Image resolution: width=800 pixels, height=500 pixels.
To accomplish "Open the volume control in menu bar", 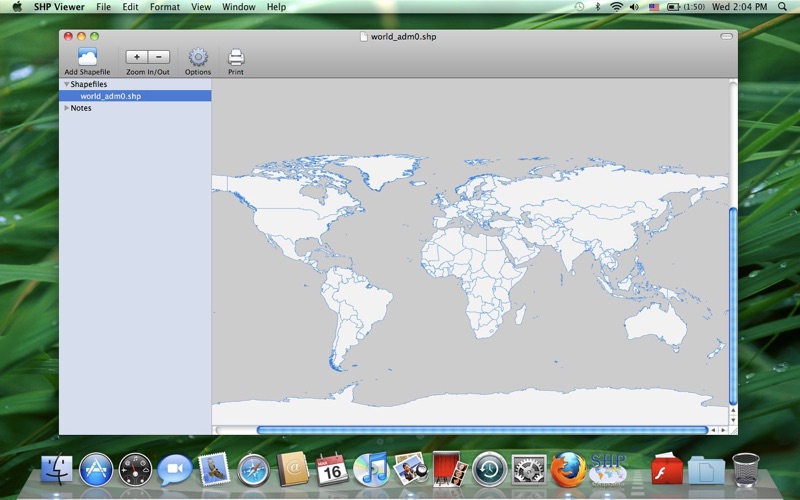I will [x=635, y=7].
